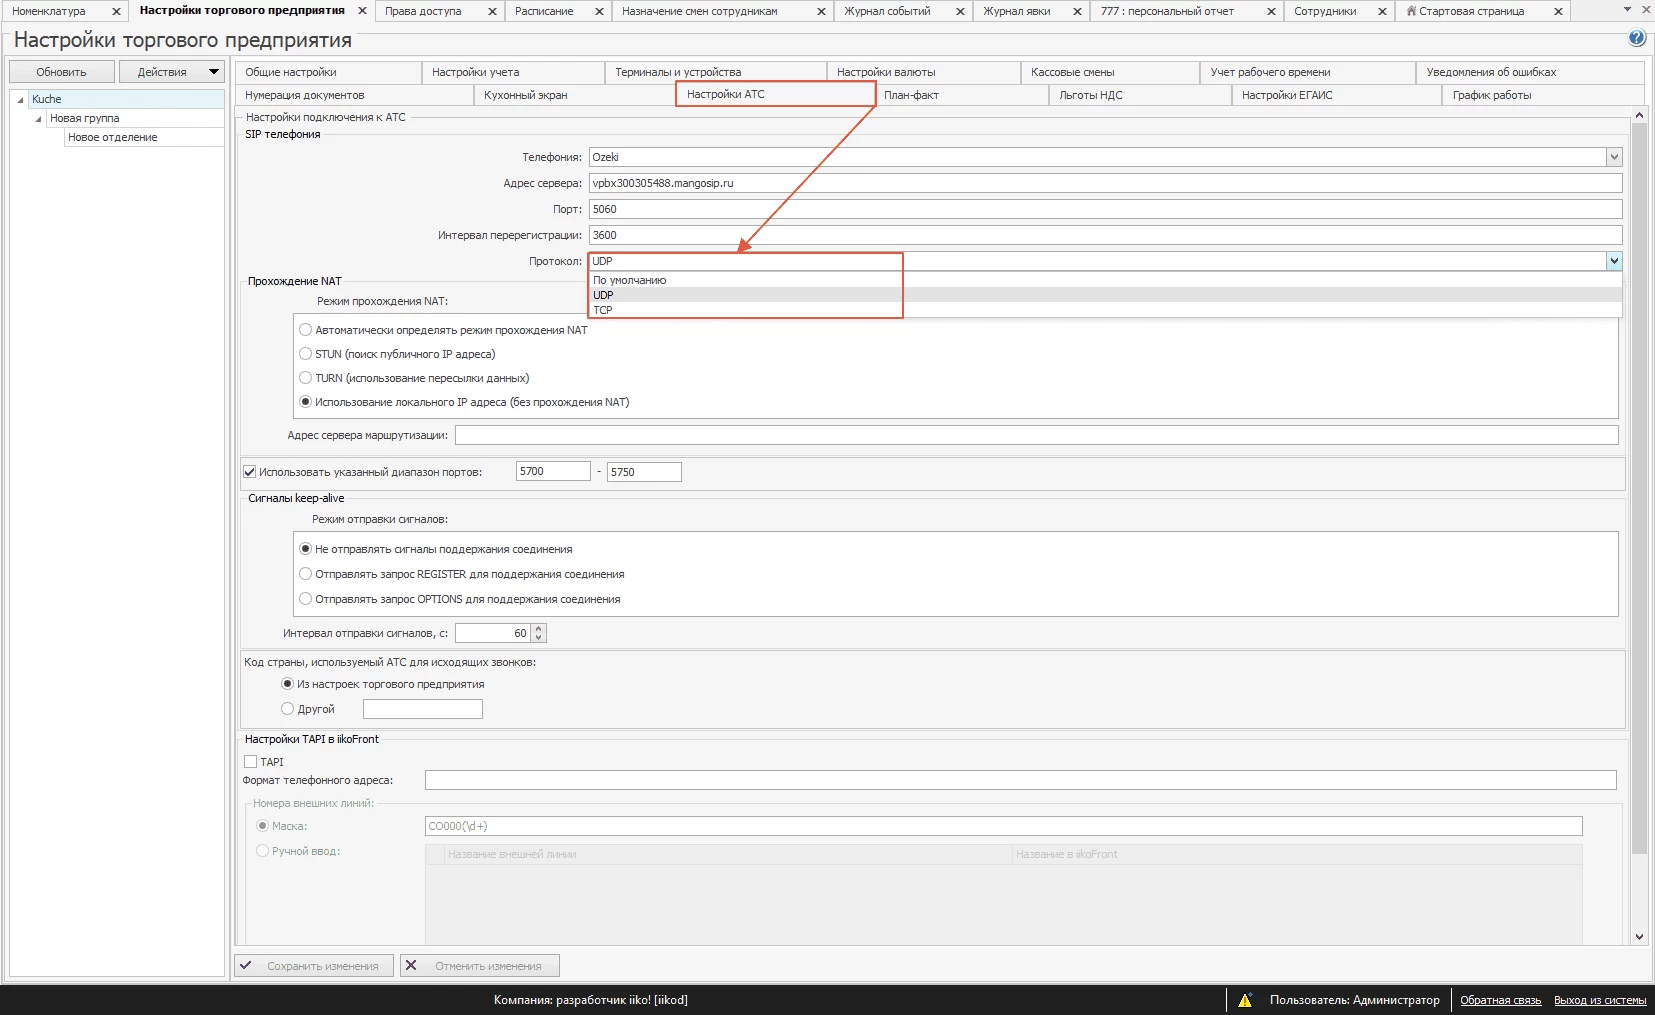Open the tab list dropdown arrow
The width and height of the screenshot is (1655, 1015).
pos(1628,10)
